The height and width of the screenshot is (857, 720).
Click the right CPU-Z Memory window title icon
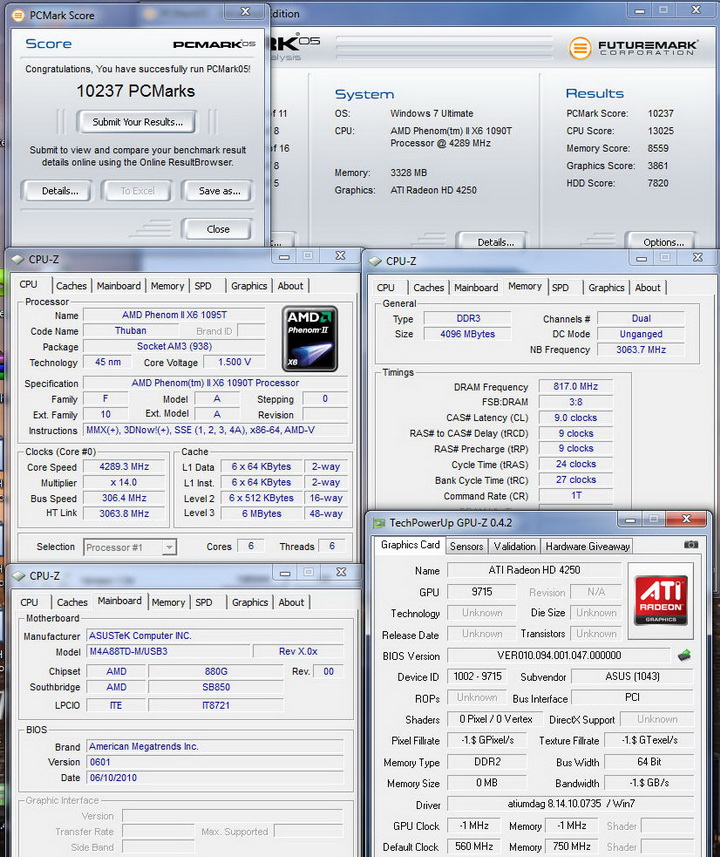coord(375,261)
